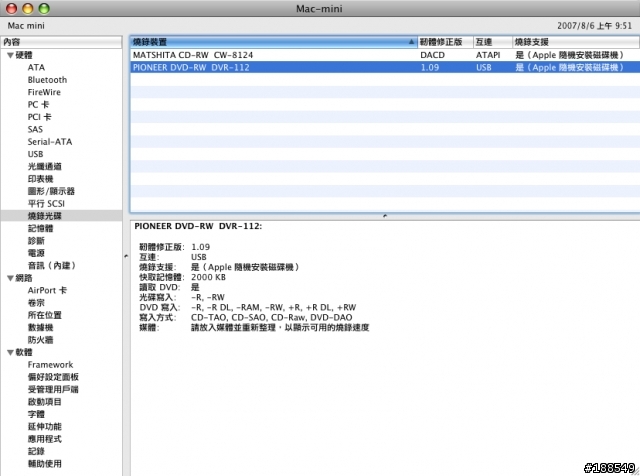The height and width of the screenshot is (476, 640).
Task: Select Bluetooth in the sidebar
Action: (x=47, y=80)
